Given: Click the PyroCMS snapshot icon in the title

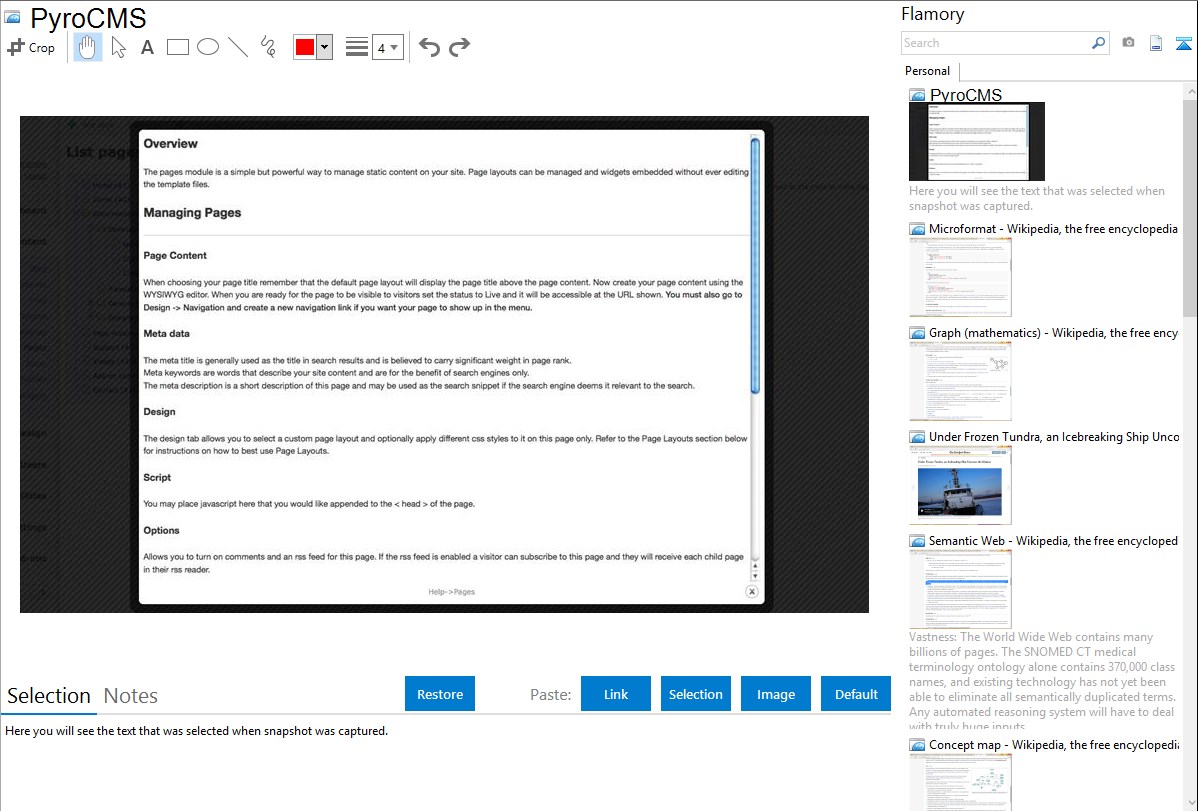Looking at the screenshot, I should point(12,17).
